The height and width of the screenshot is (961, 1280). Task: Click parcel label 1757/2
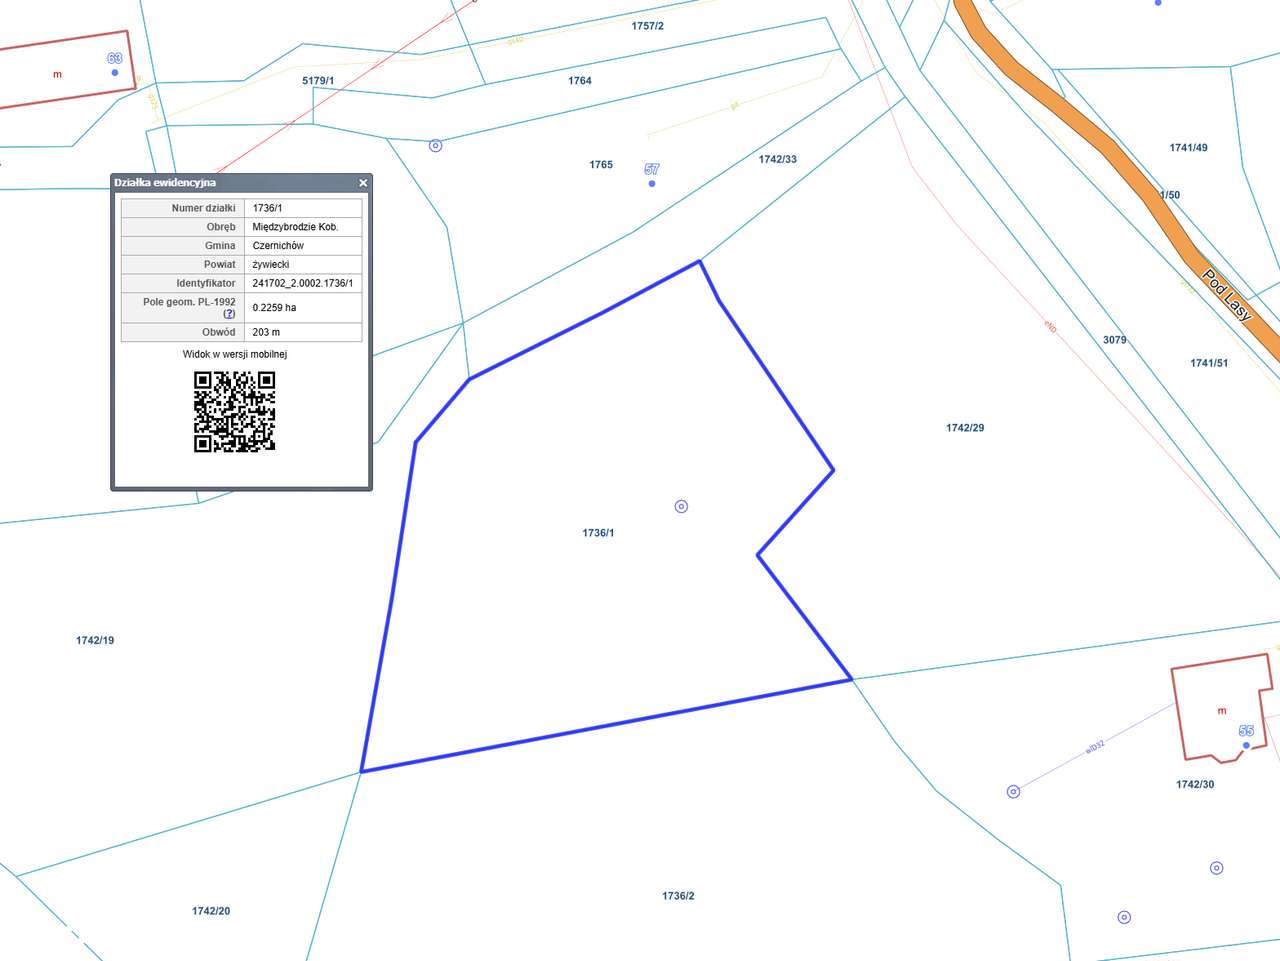[x=647, y=26]
